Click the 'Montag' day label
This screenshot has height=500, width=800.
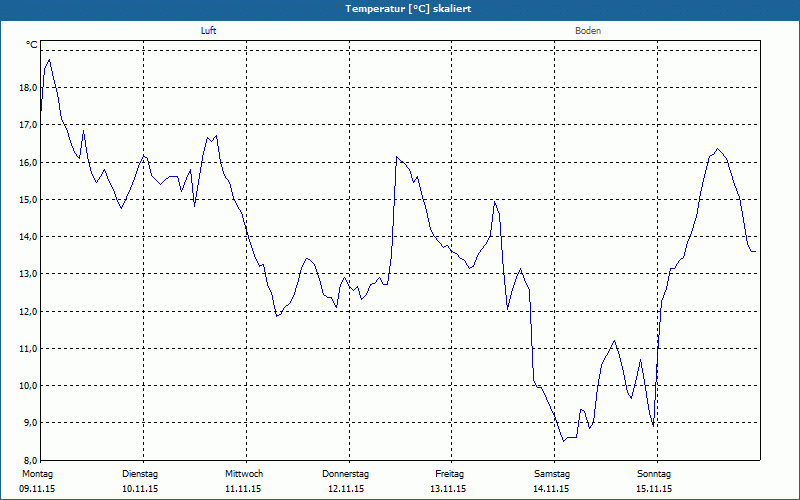(37, 474)
